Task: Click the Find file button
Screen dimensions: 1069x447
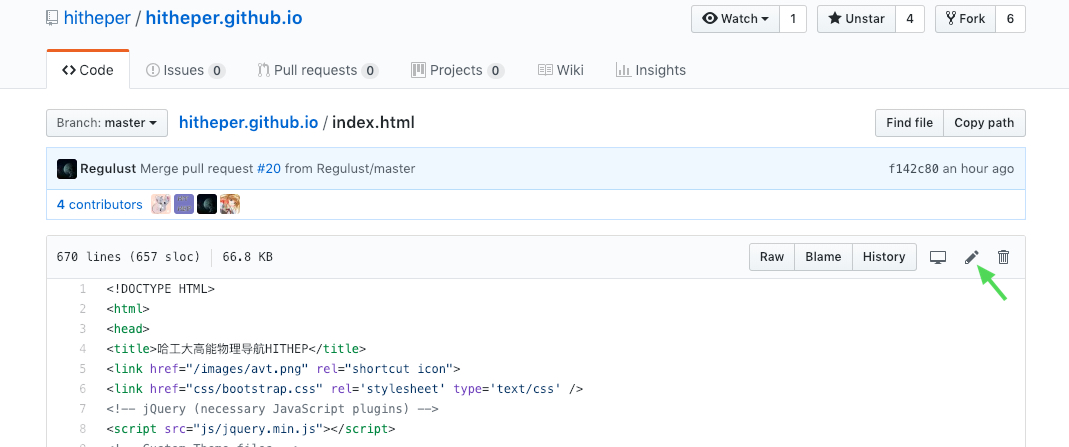Action: (909, 123)
